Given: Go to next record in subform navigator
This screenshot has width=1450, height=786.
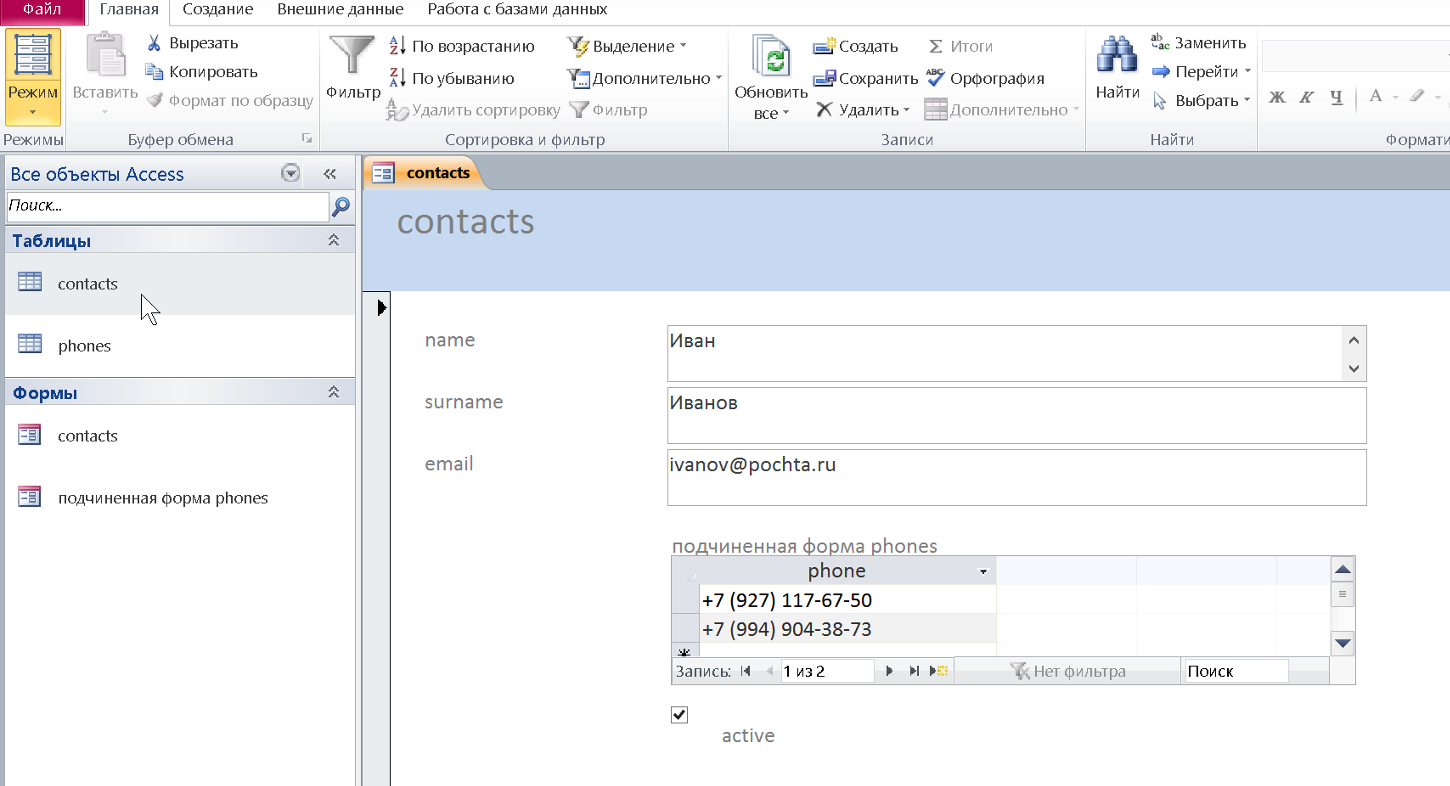Looking at the screenshot, I should click(x=889, y=671).
